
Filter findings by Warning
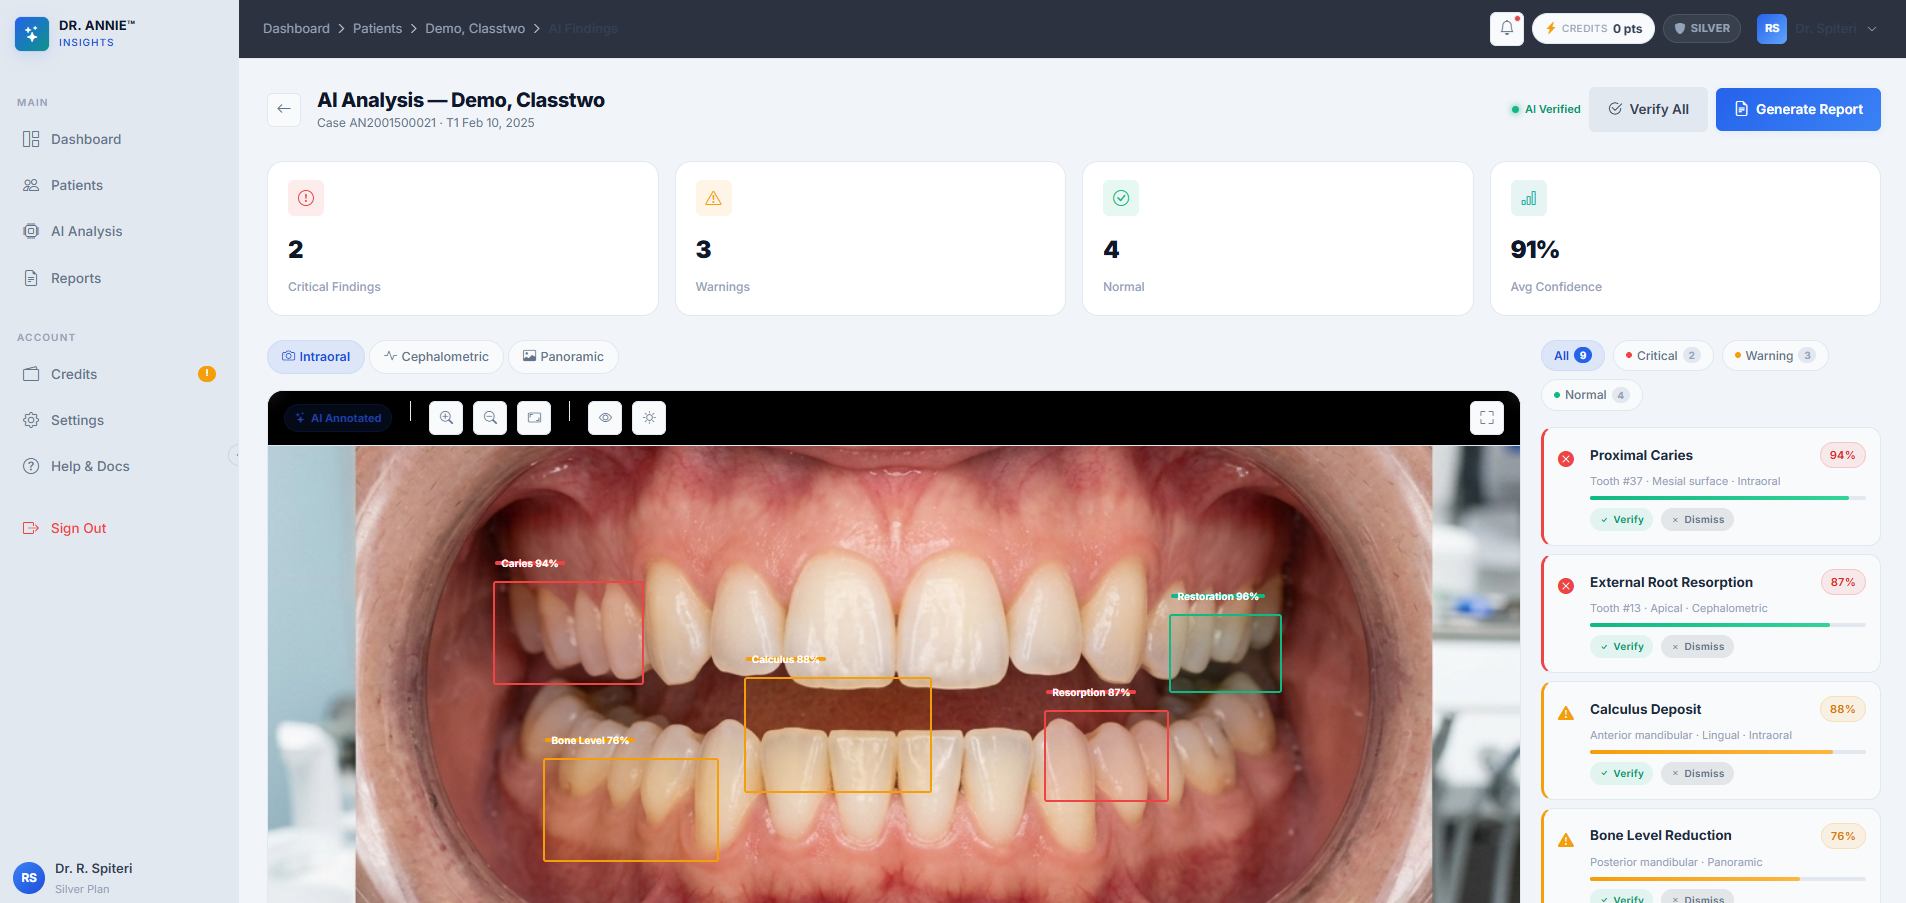coord(1775,355)
